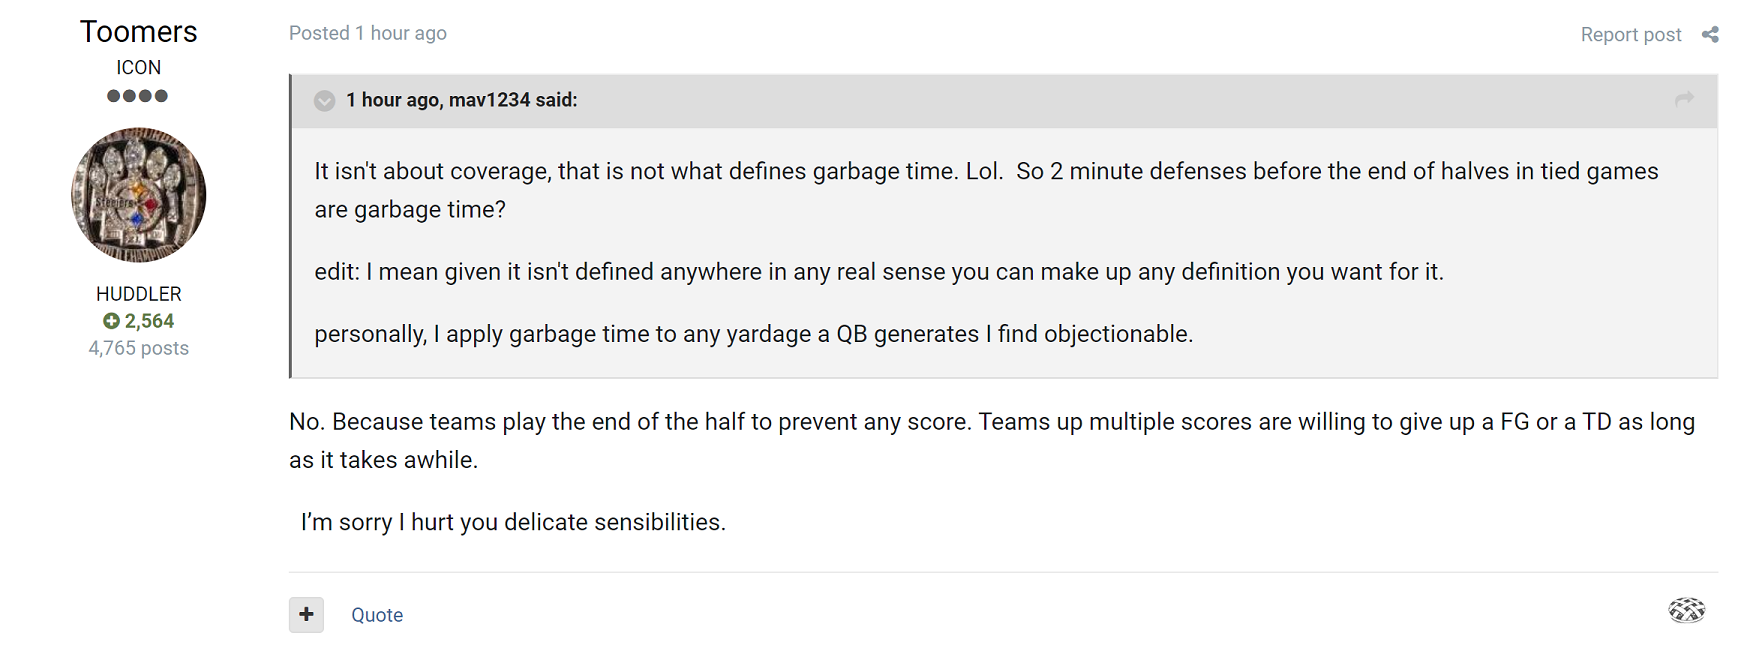The width and height of the screenshot is (1738, 654).
Task: Collapse the mav1234 quote block
Action: coord(324,101)
